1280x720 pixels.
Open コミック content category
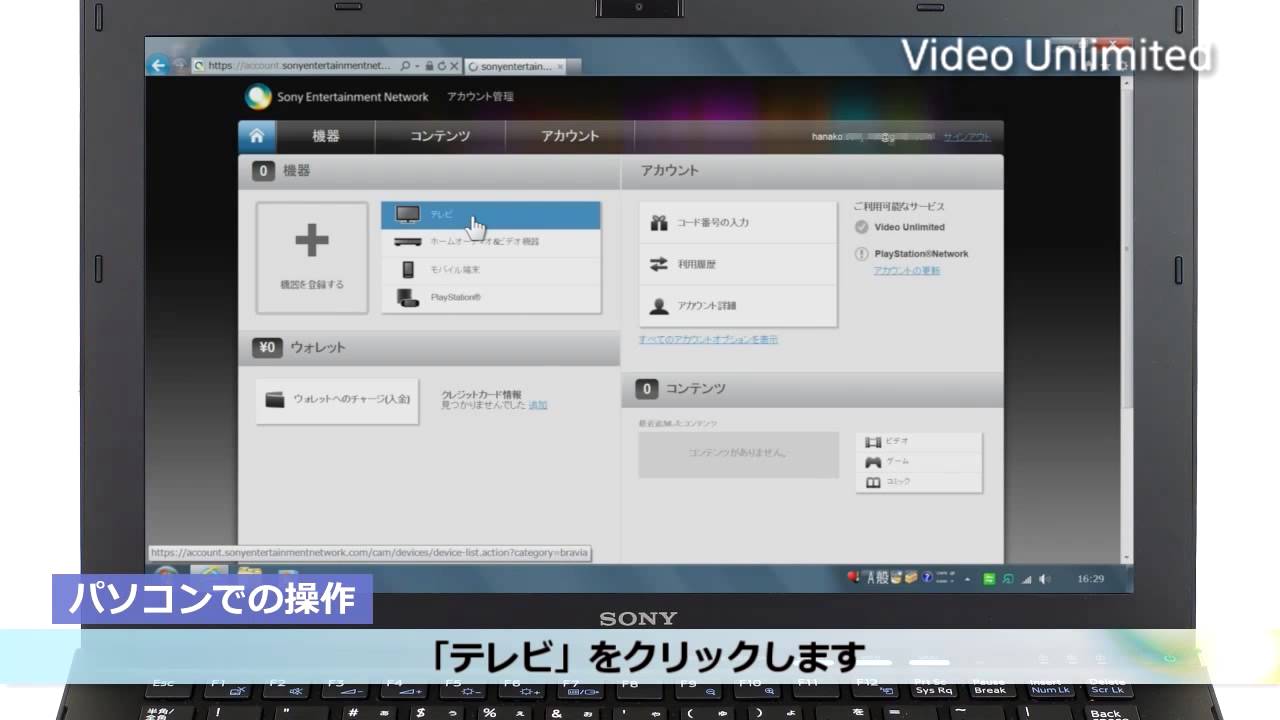920,482
